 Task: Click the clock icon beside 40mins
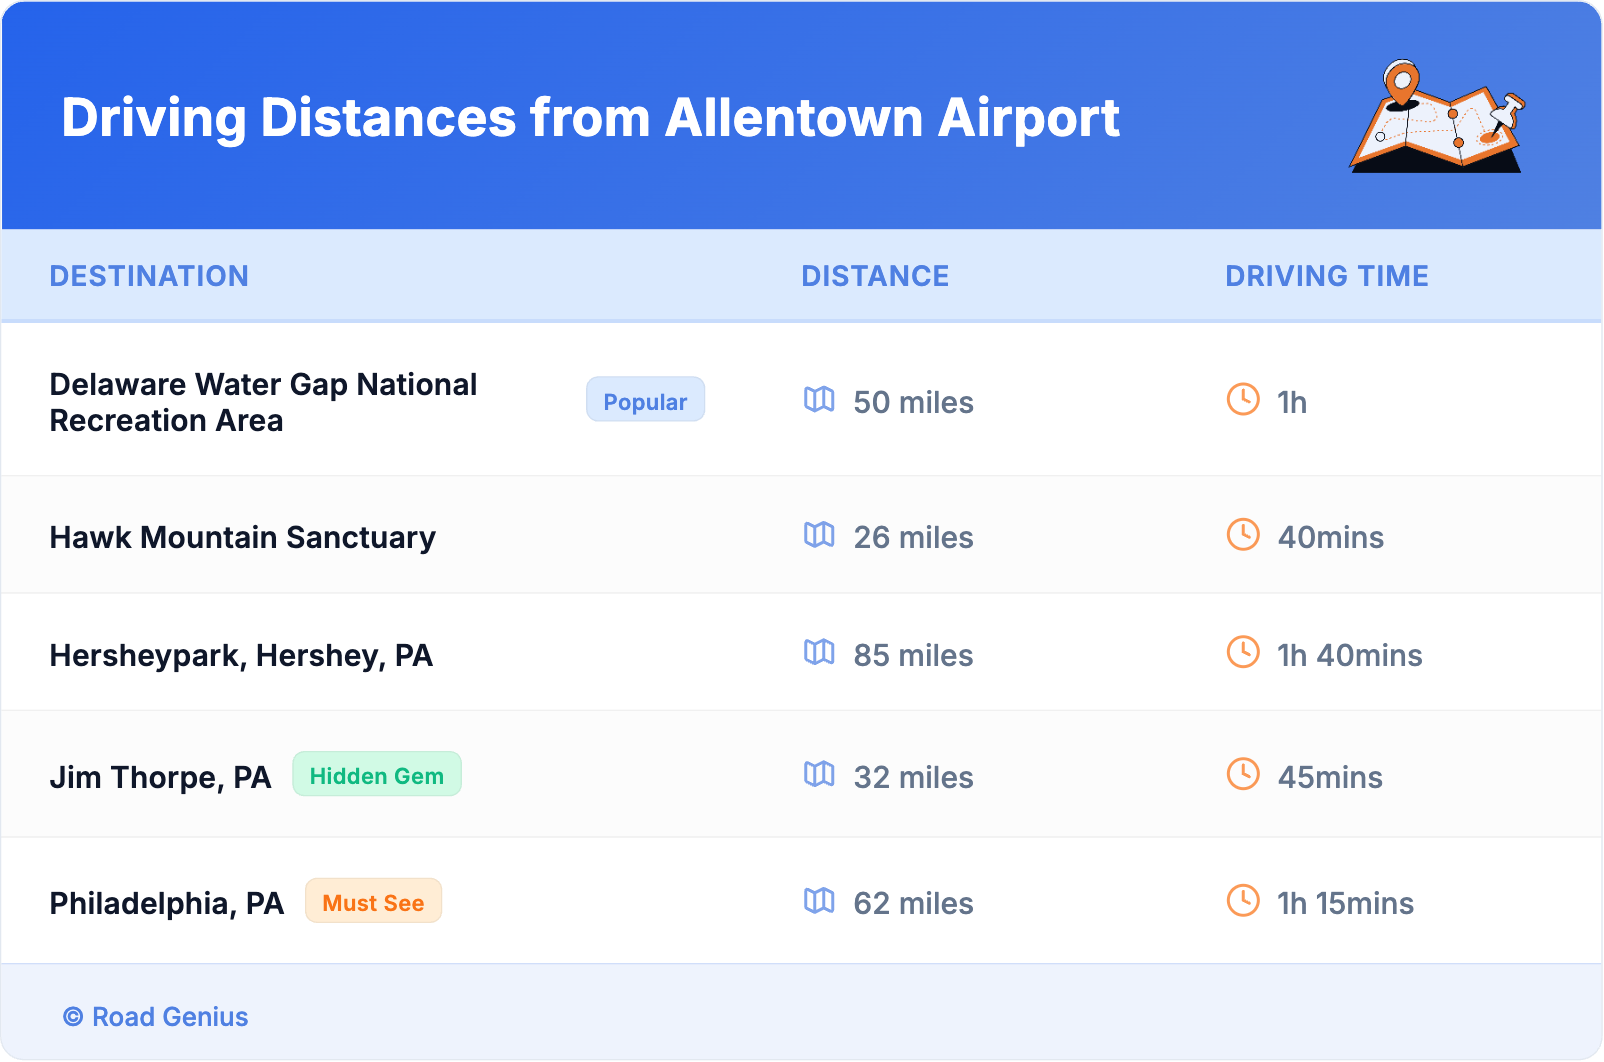click(x=1243, y=534)
